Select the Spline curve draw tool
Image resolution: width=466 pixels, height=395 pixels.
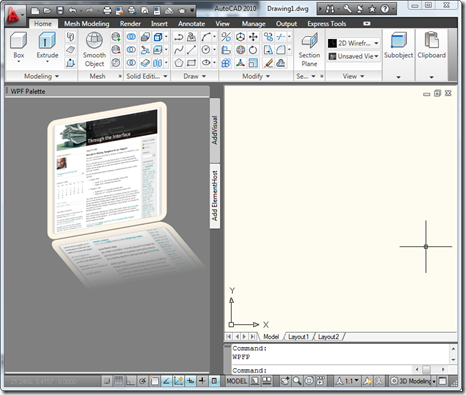click(179, 50)
